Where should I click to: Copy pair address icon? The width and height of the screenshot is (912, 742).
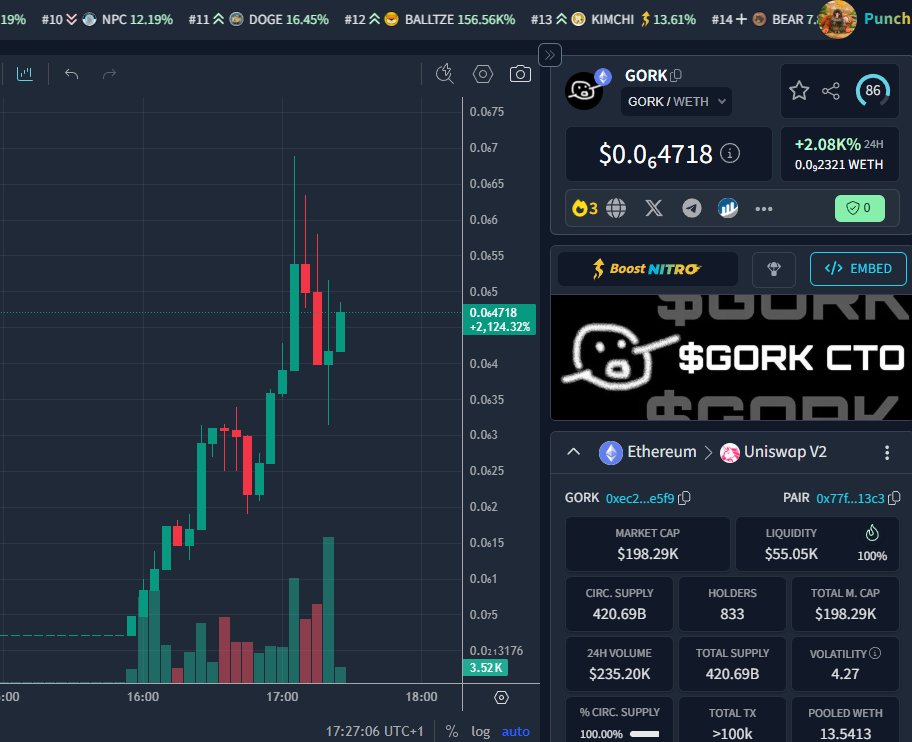pos(895,498)
